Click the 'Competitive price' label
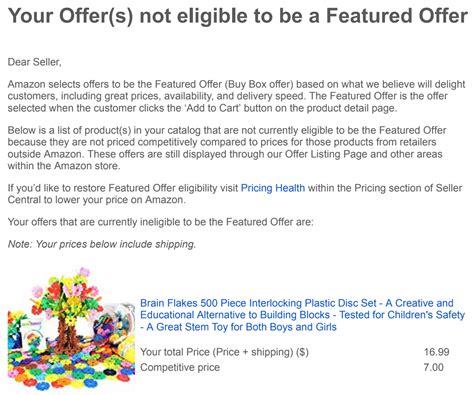Viewport: 474px width, 395px height. pos(180,367)
